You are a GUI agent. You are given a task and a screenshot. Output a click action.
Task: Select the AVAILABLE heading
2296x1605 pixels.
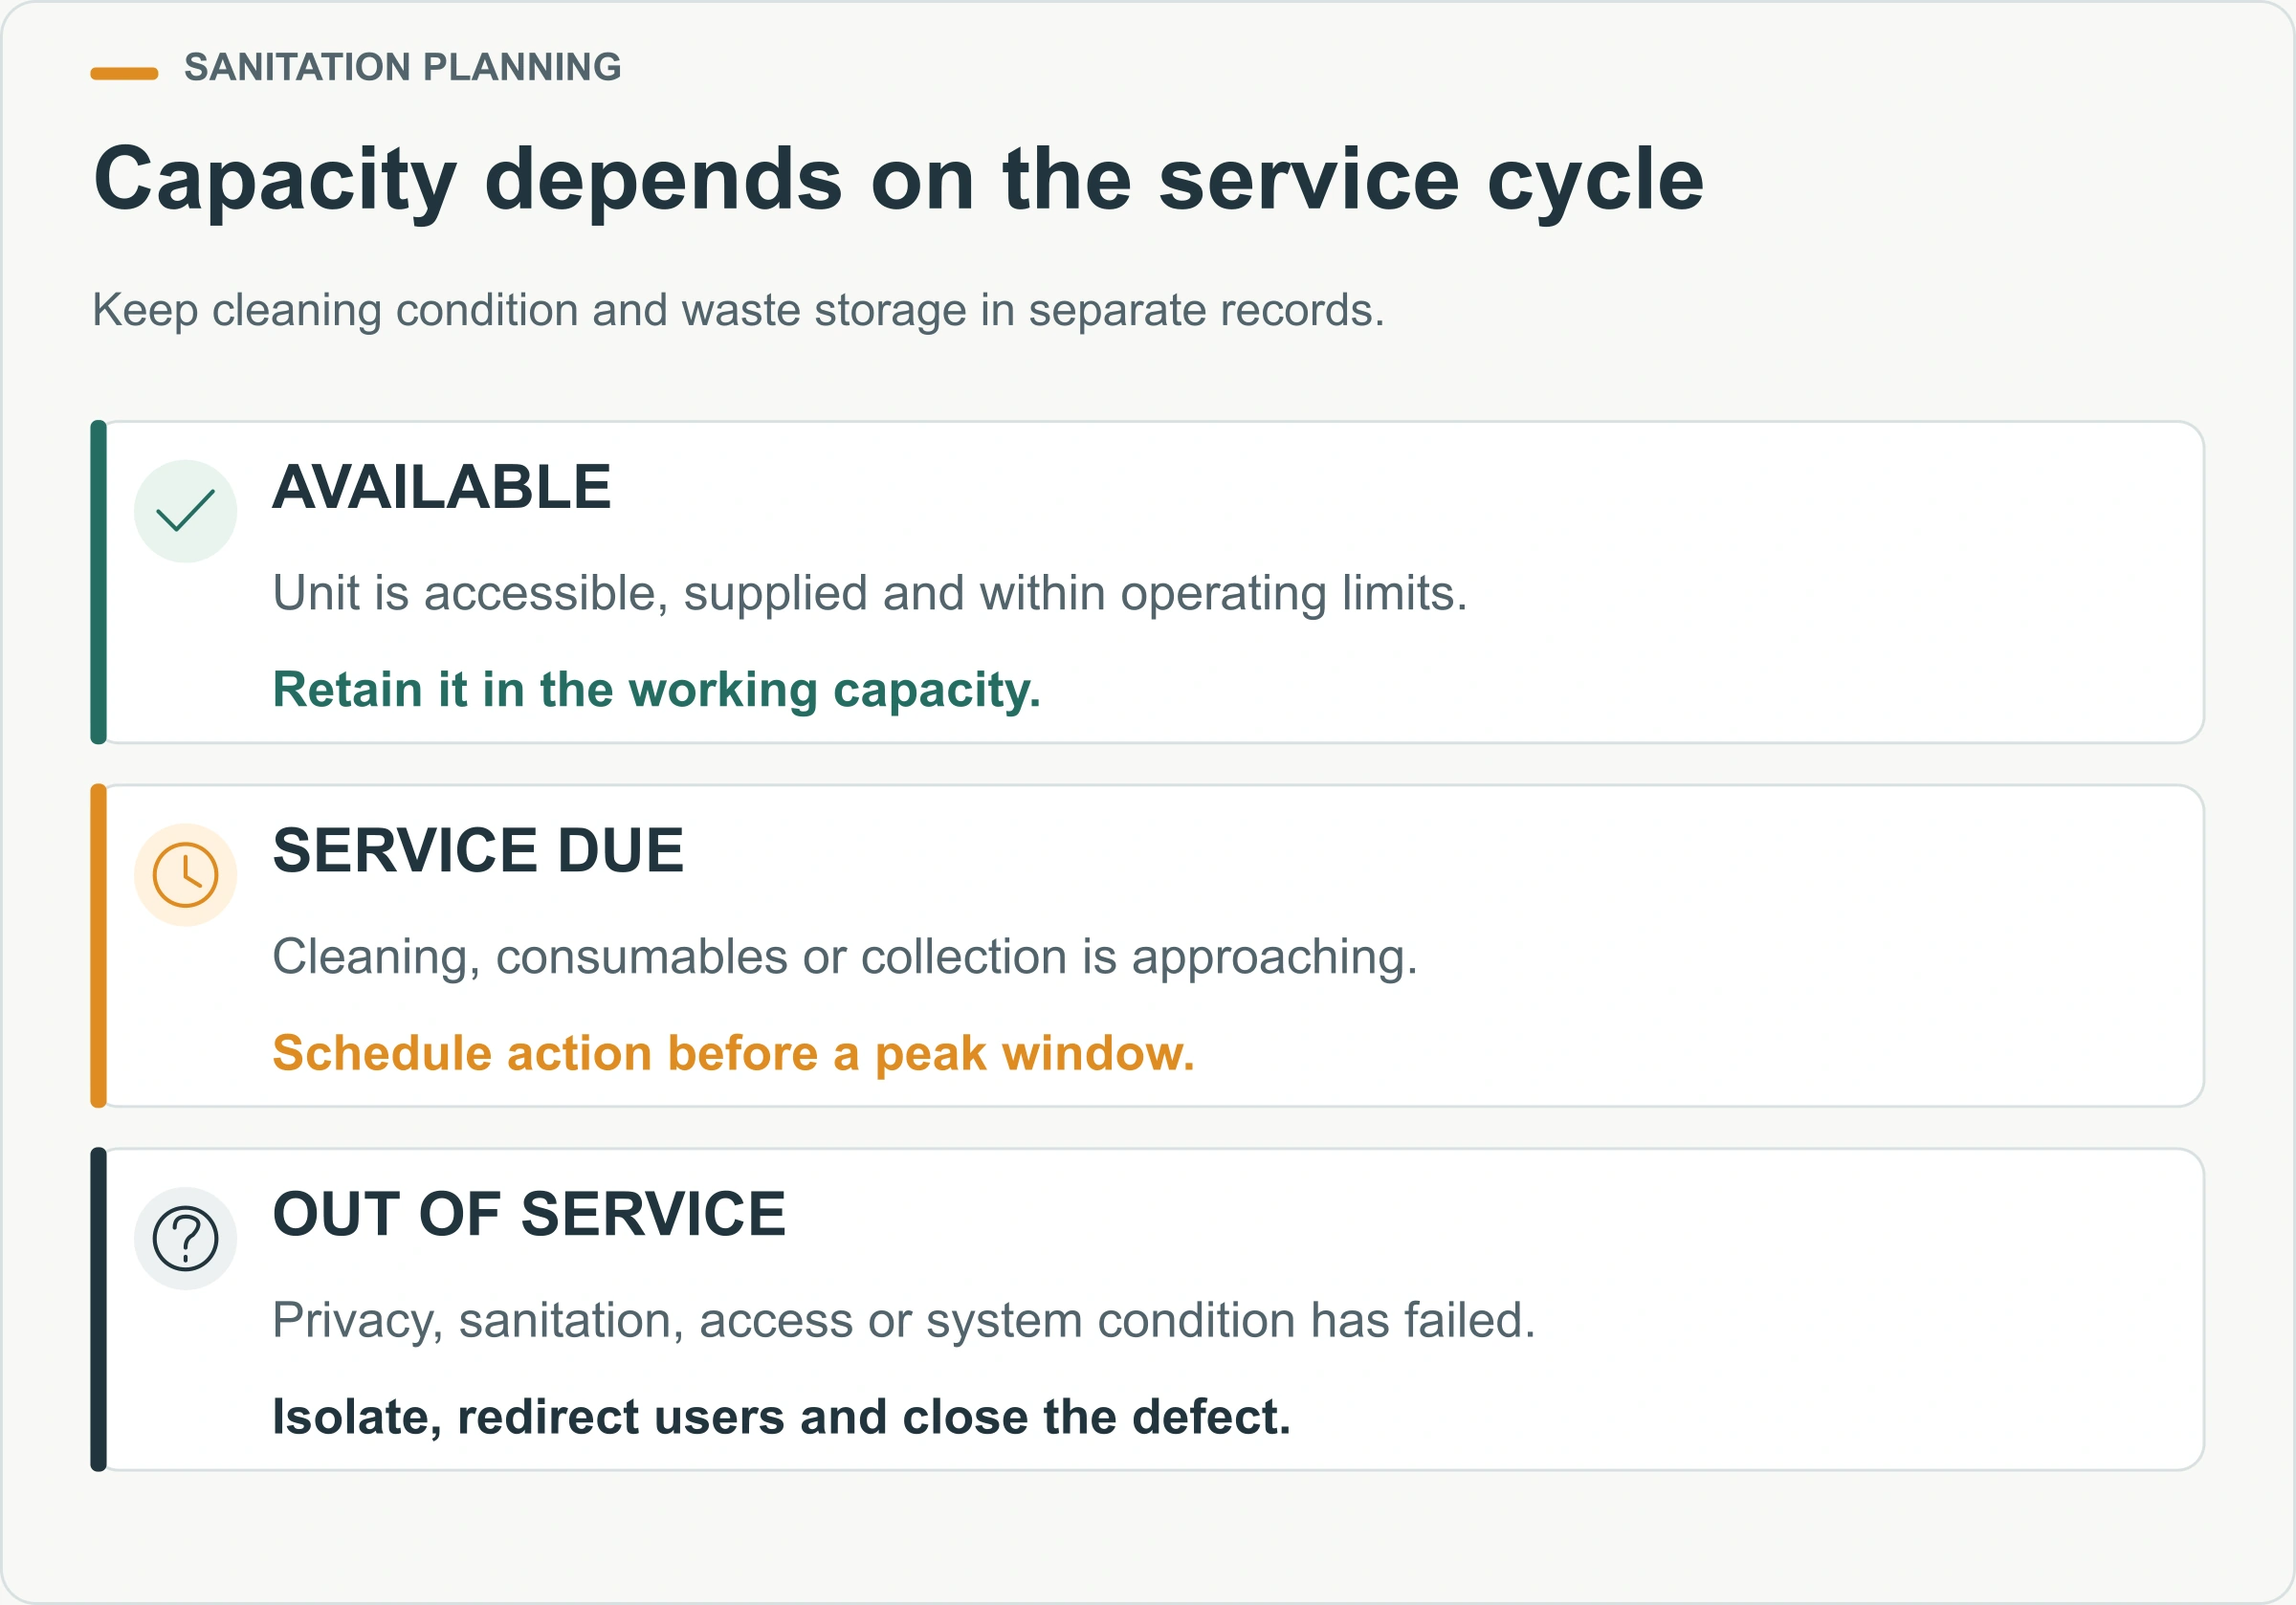pyautogui.click(x=442, y=488)
